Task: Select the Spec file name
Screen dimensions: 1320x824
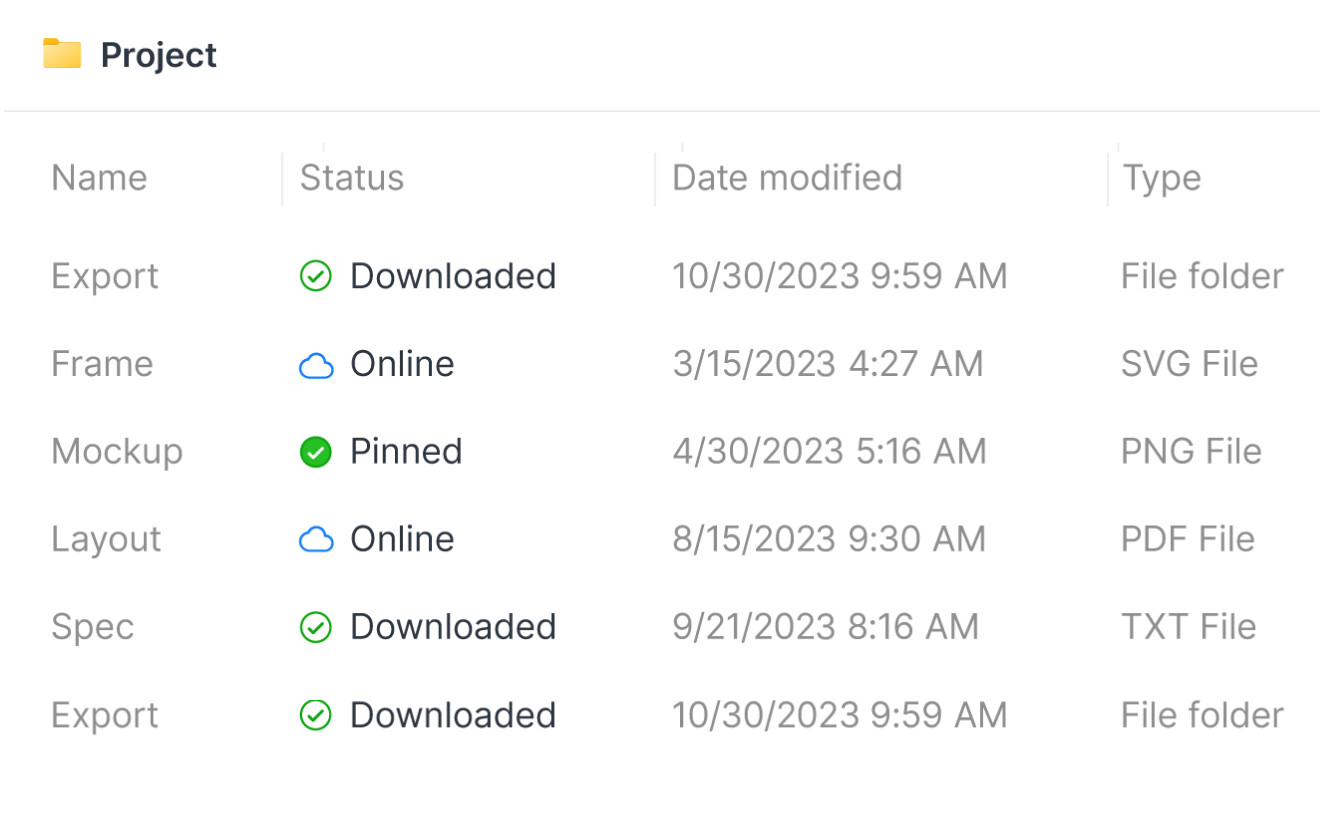Action: pos(92,628)
